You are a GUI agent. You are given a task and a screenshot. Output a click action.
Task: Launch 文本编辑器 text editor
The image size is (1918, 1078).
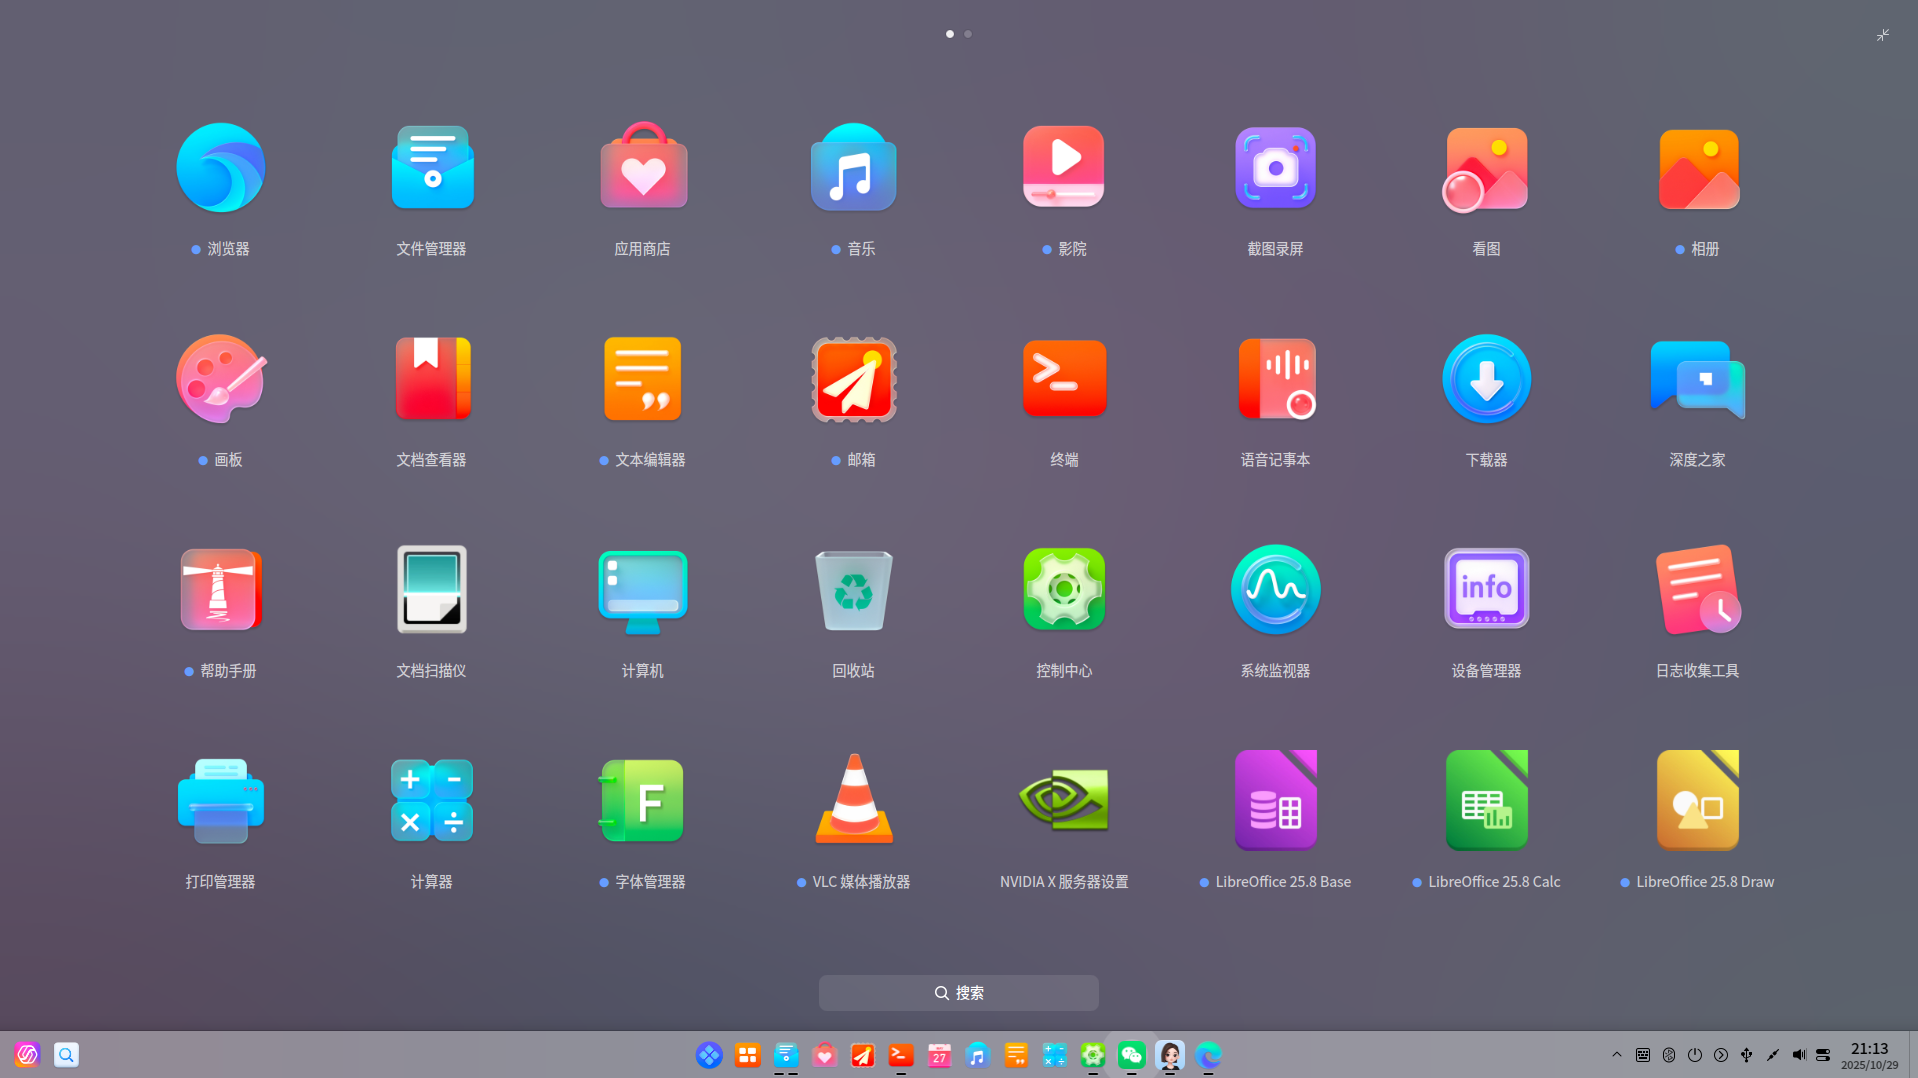click(x=642, y=379)
